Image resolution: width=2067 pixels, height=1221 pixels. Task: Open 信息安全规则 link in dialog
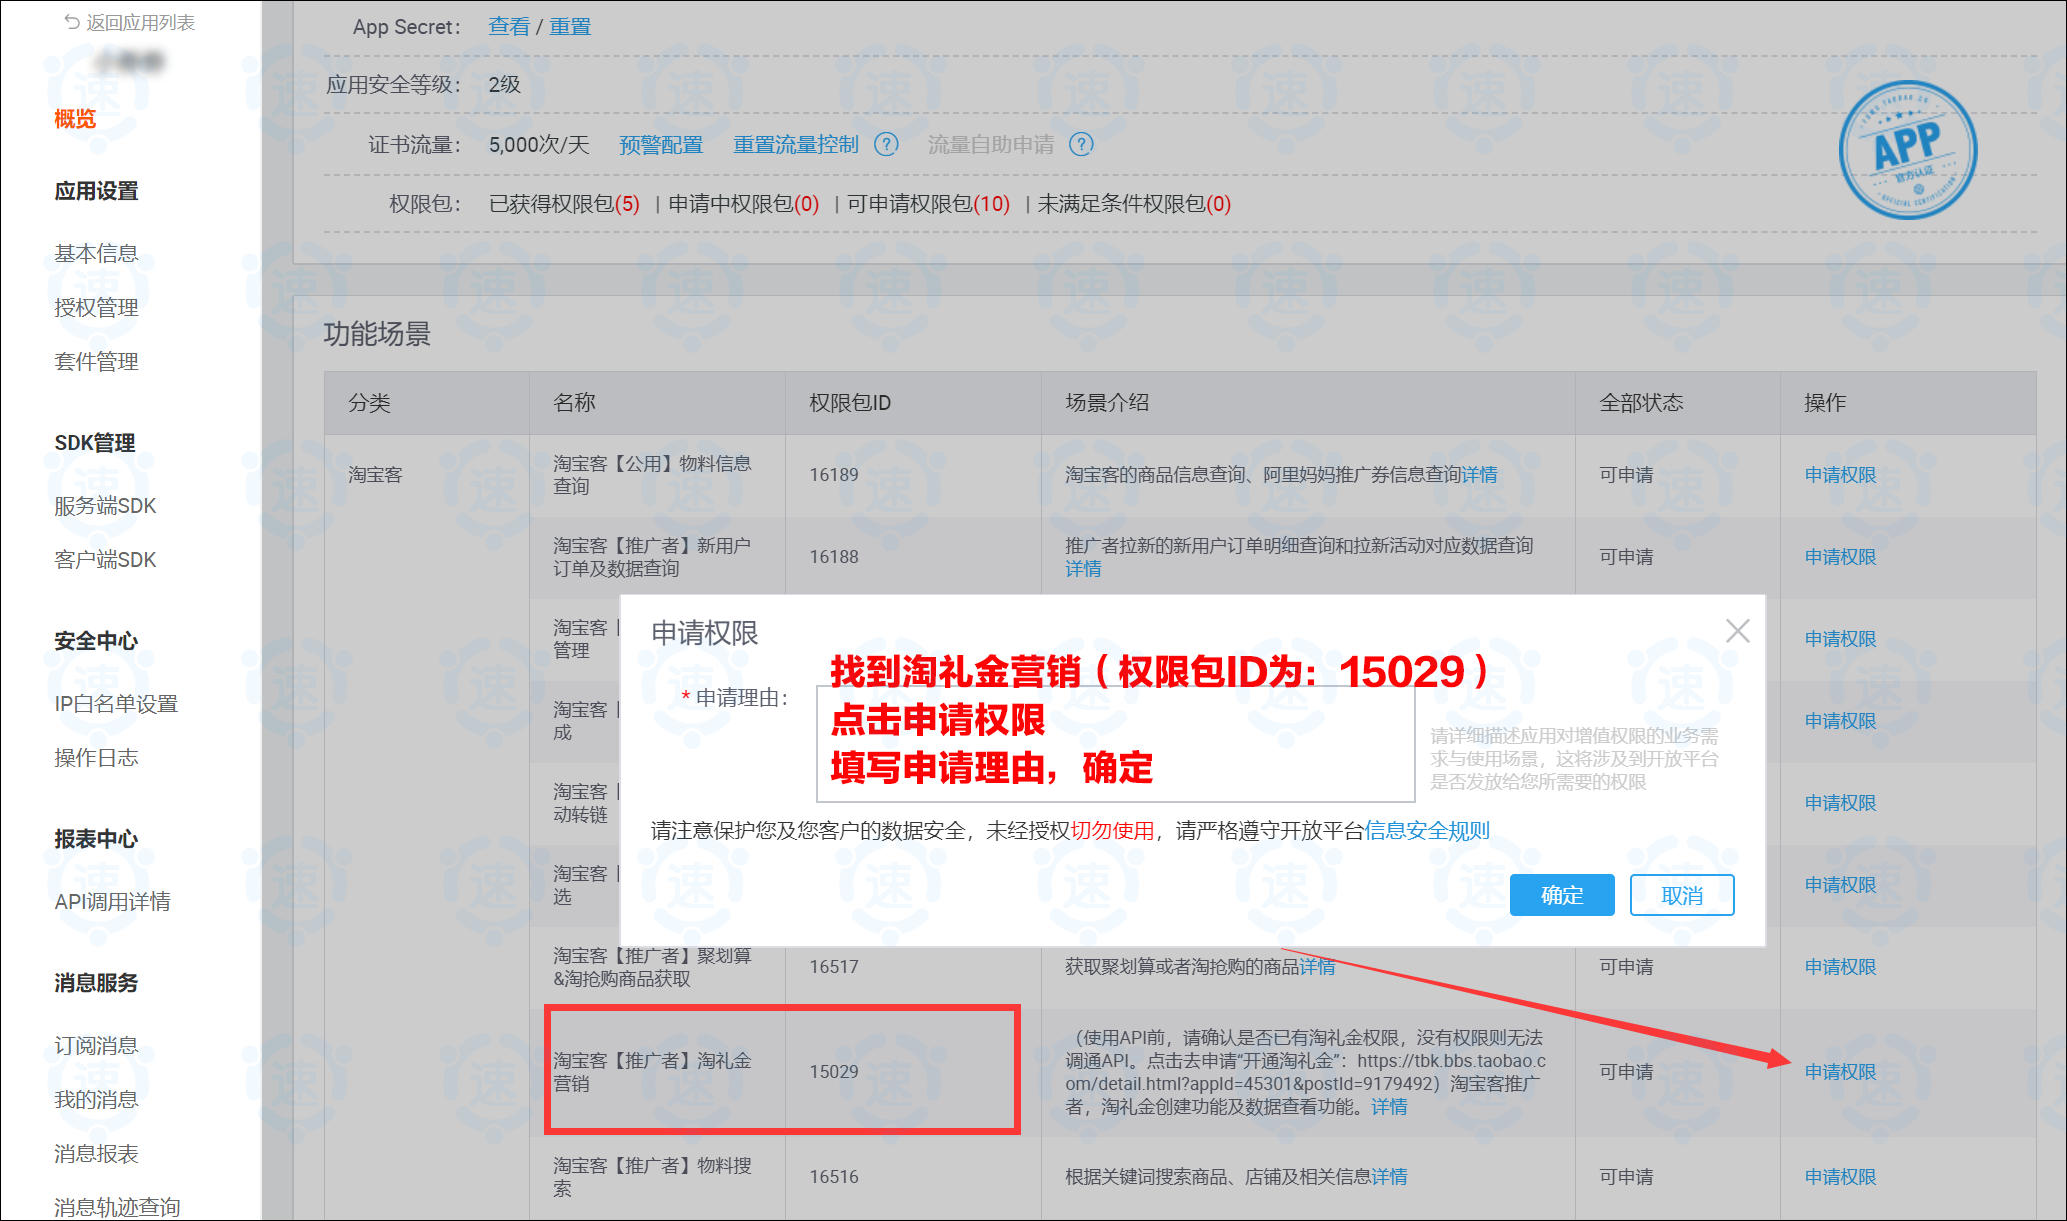click(1427, 831)
